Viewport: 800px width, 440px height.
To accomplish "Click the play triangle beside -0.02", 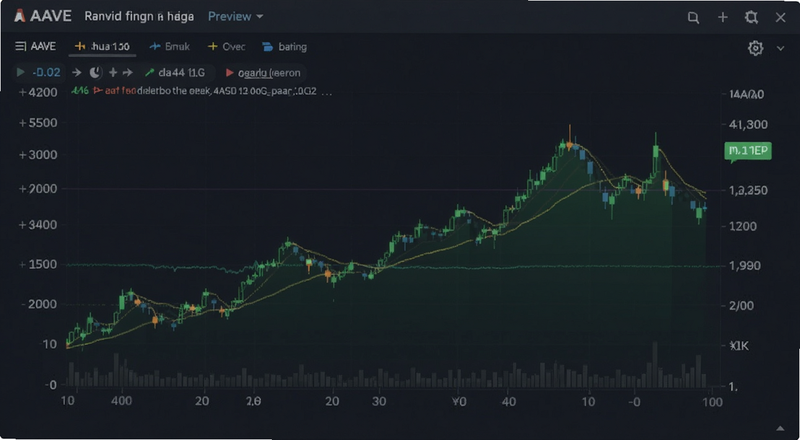I will point(21,72).
